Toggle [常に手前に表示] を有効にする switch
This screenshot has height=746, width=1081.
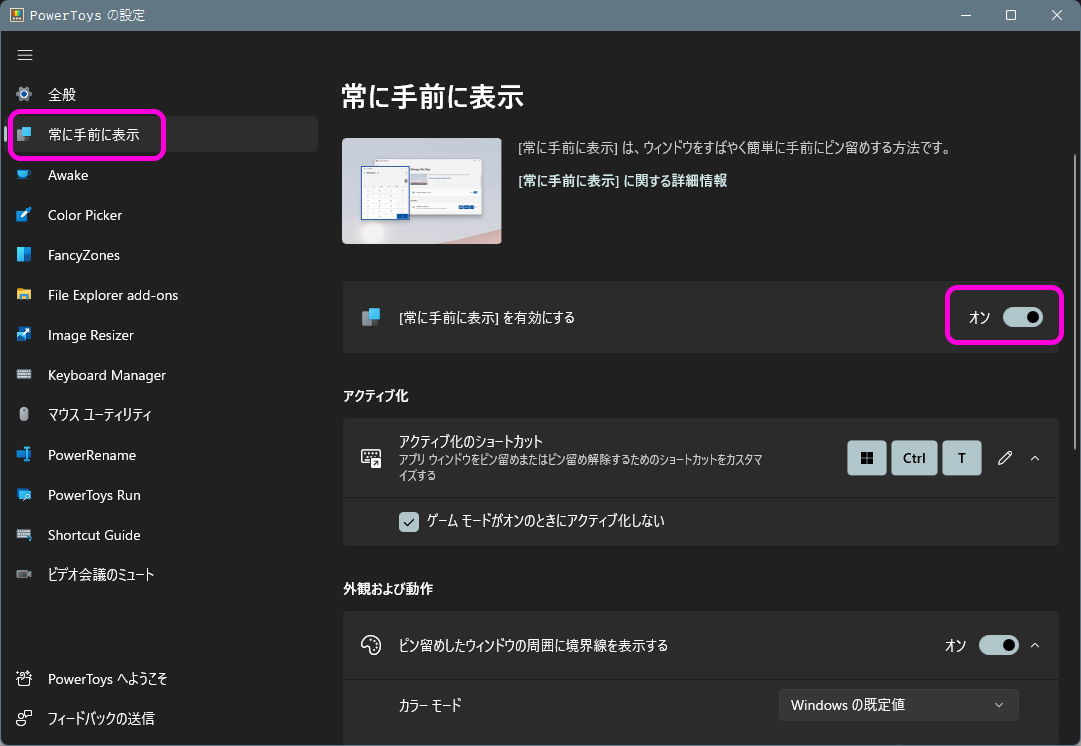tap(1022, 317)
